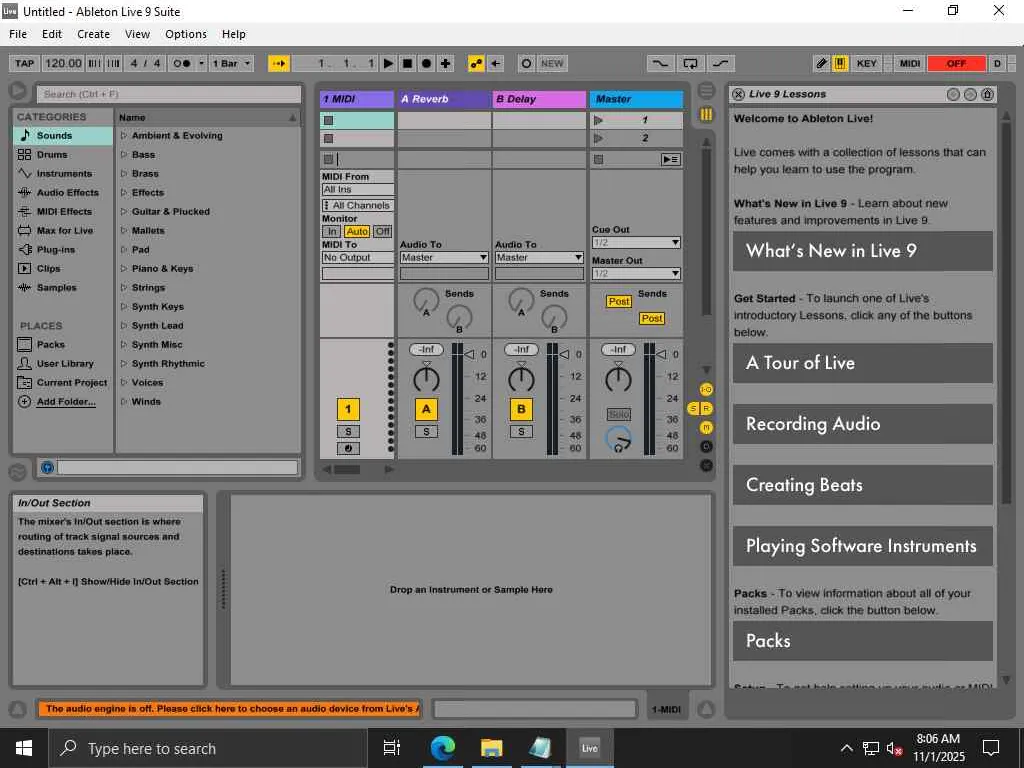Close the Live 9 Lessons panel
1024x768 pixels.
[x=739, y=94]
